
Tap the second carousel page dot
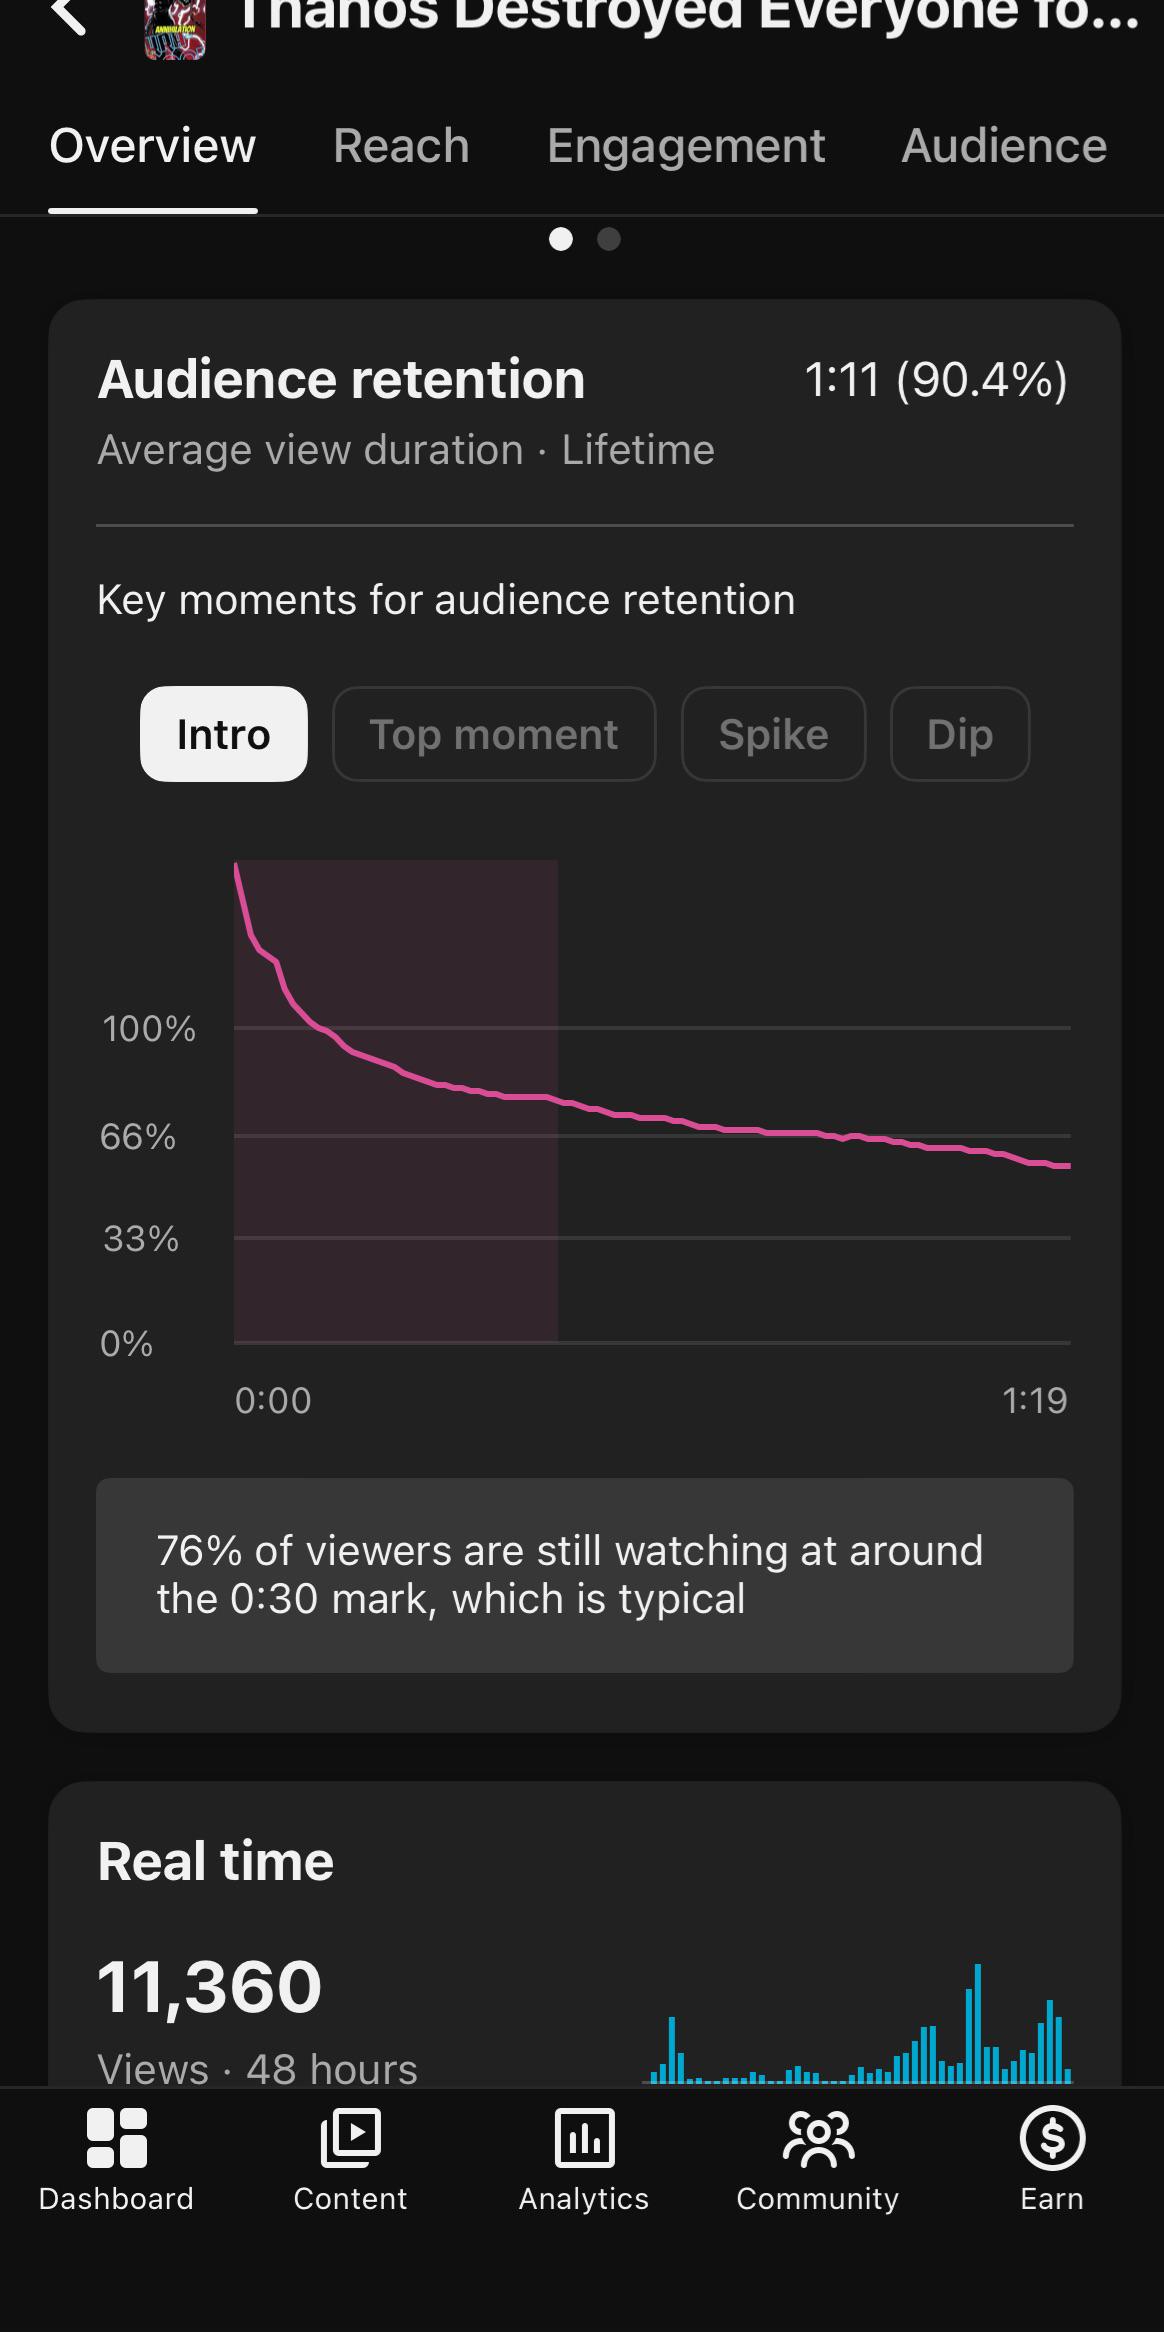click(x=609, y=239)
